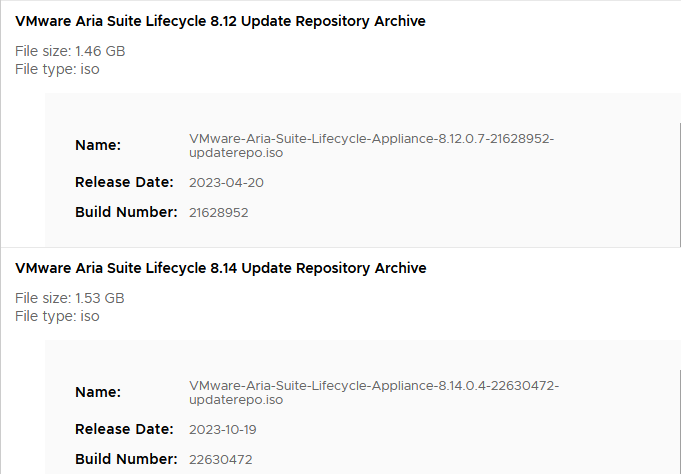Click the 1.46 GB file size text
This screenshot has height=474, width=681.
coord(70,51)
